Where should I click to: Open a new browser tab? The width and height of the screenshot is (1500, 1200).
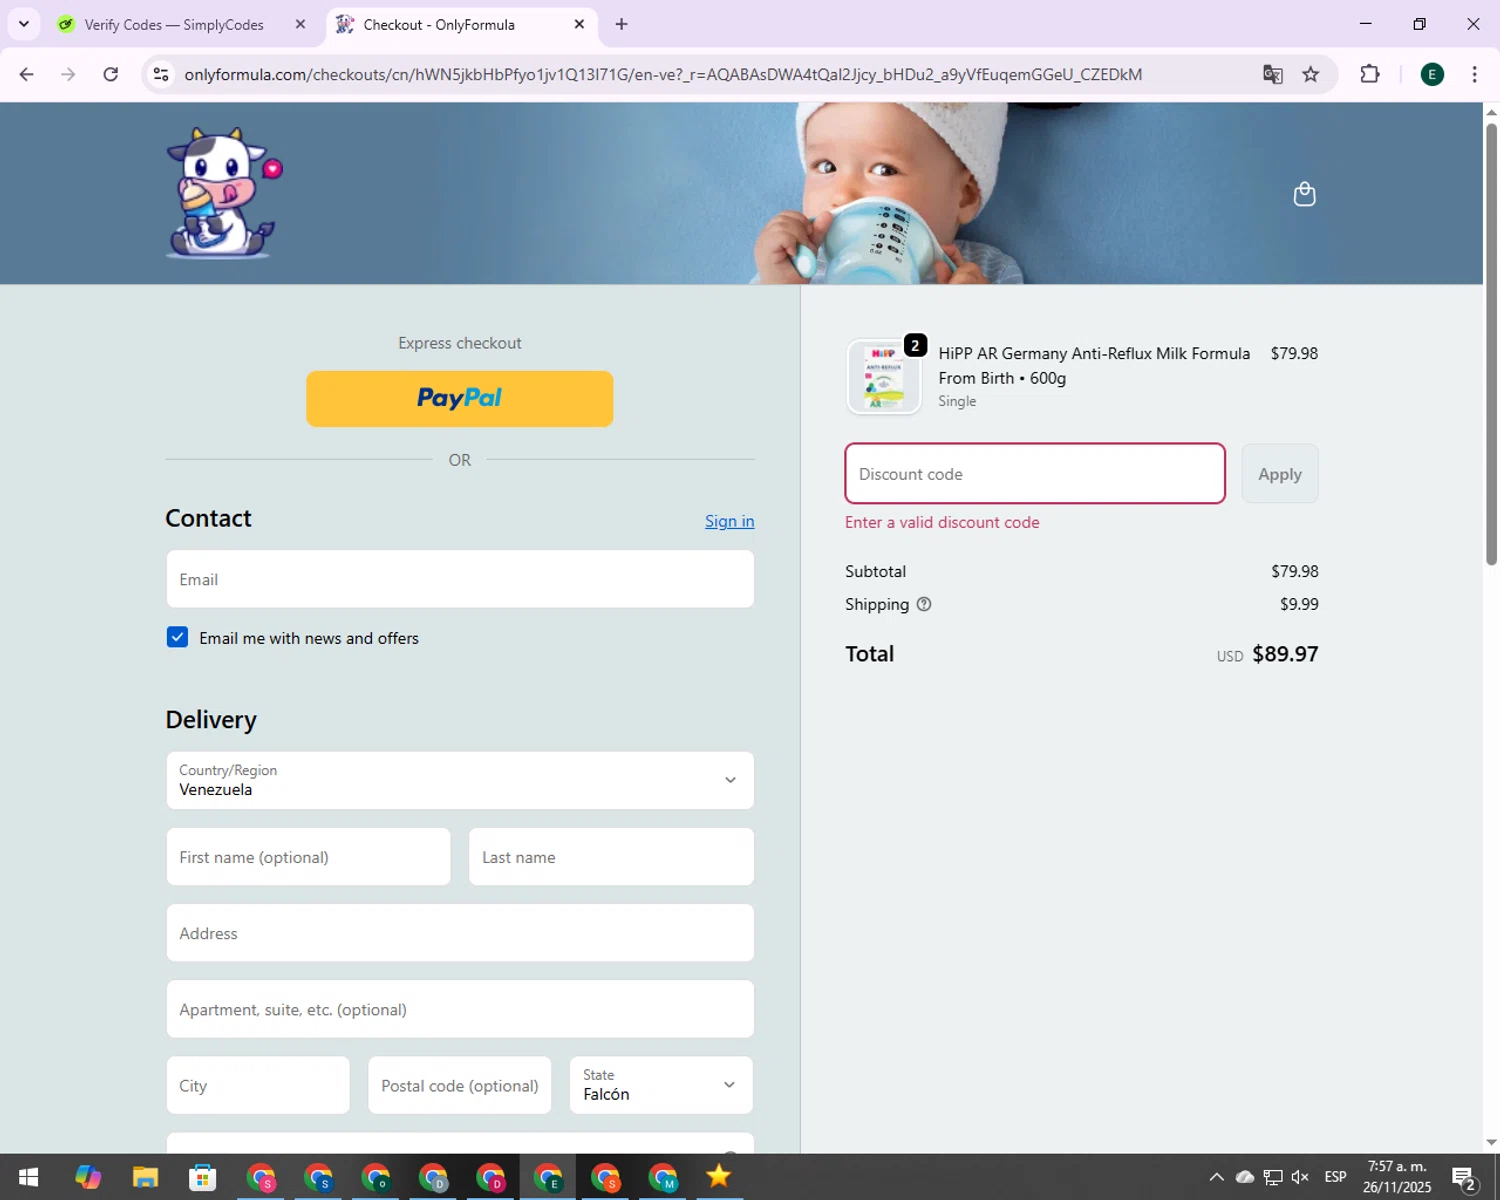point(621,24)
